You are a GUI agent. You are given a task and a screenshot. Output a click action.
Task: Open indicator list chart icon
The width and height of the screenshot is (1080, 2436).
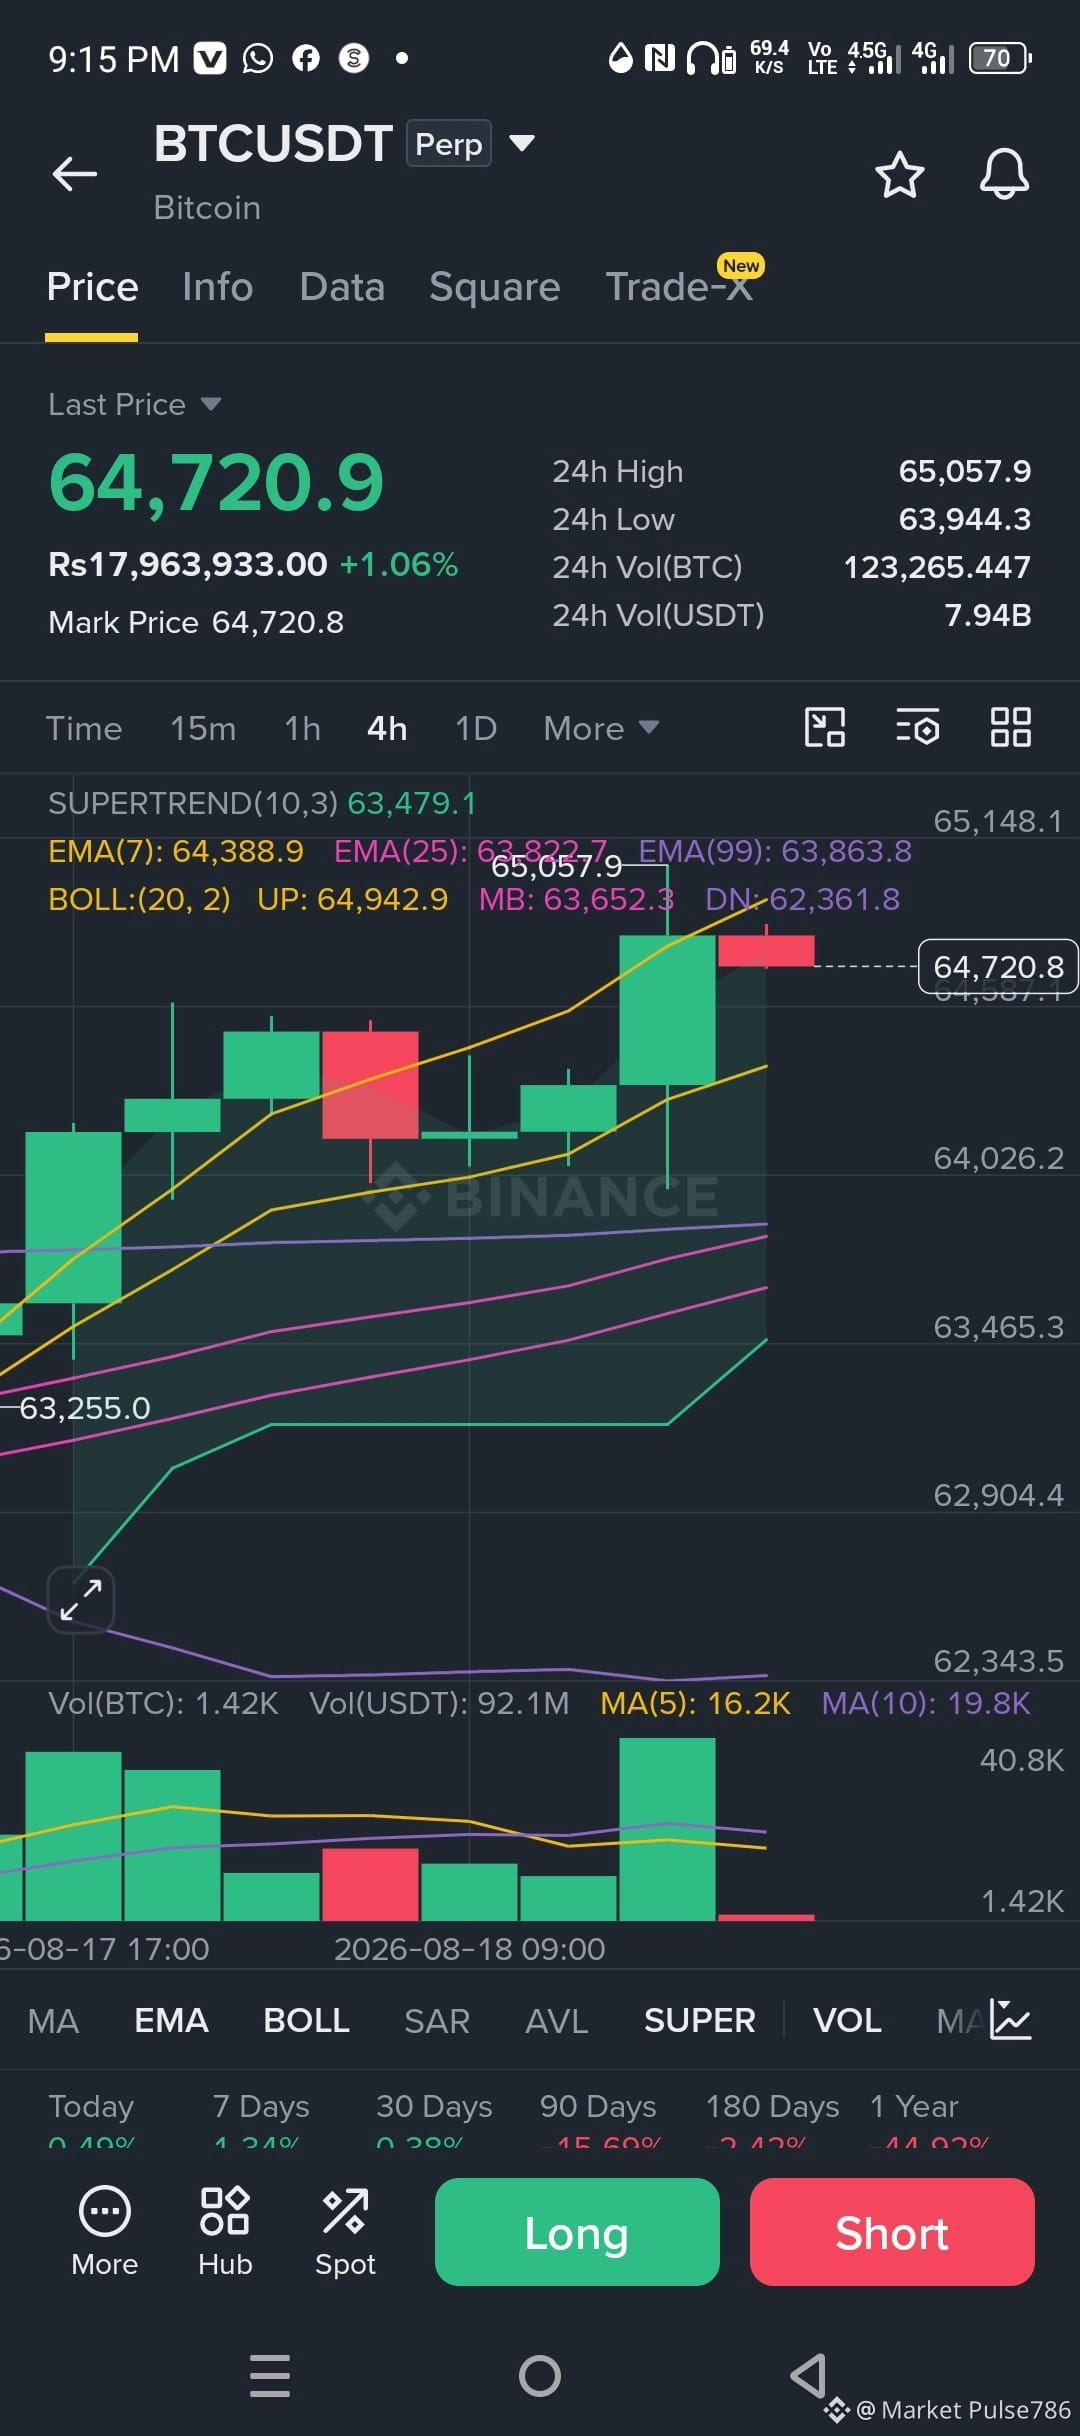[1010, 2019]
